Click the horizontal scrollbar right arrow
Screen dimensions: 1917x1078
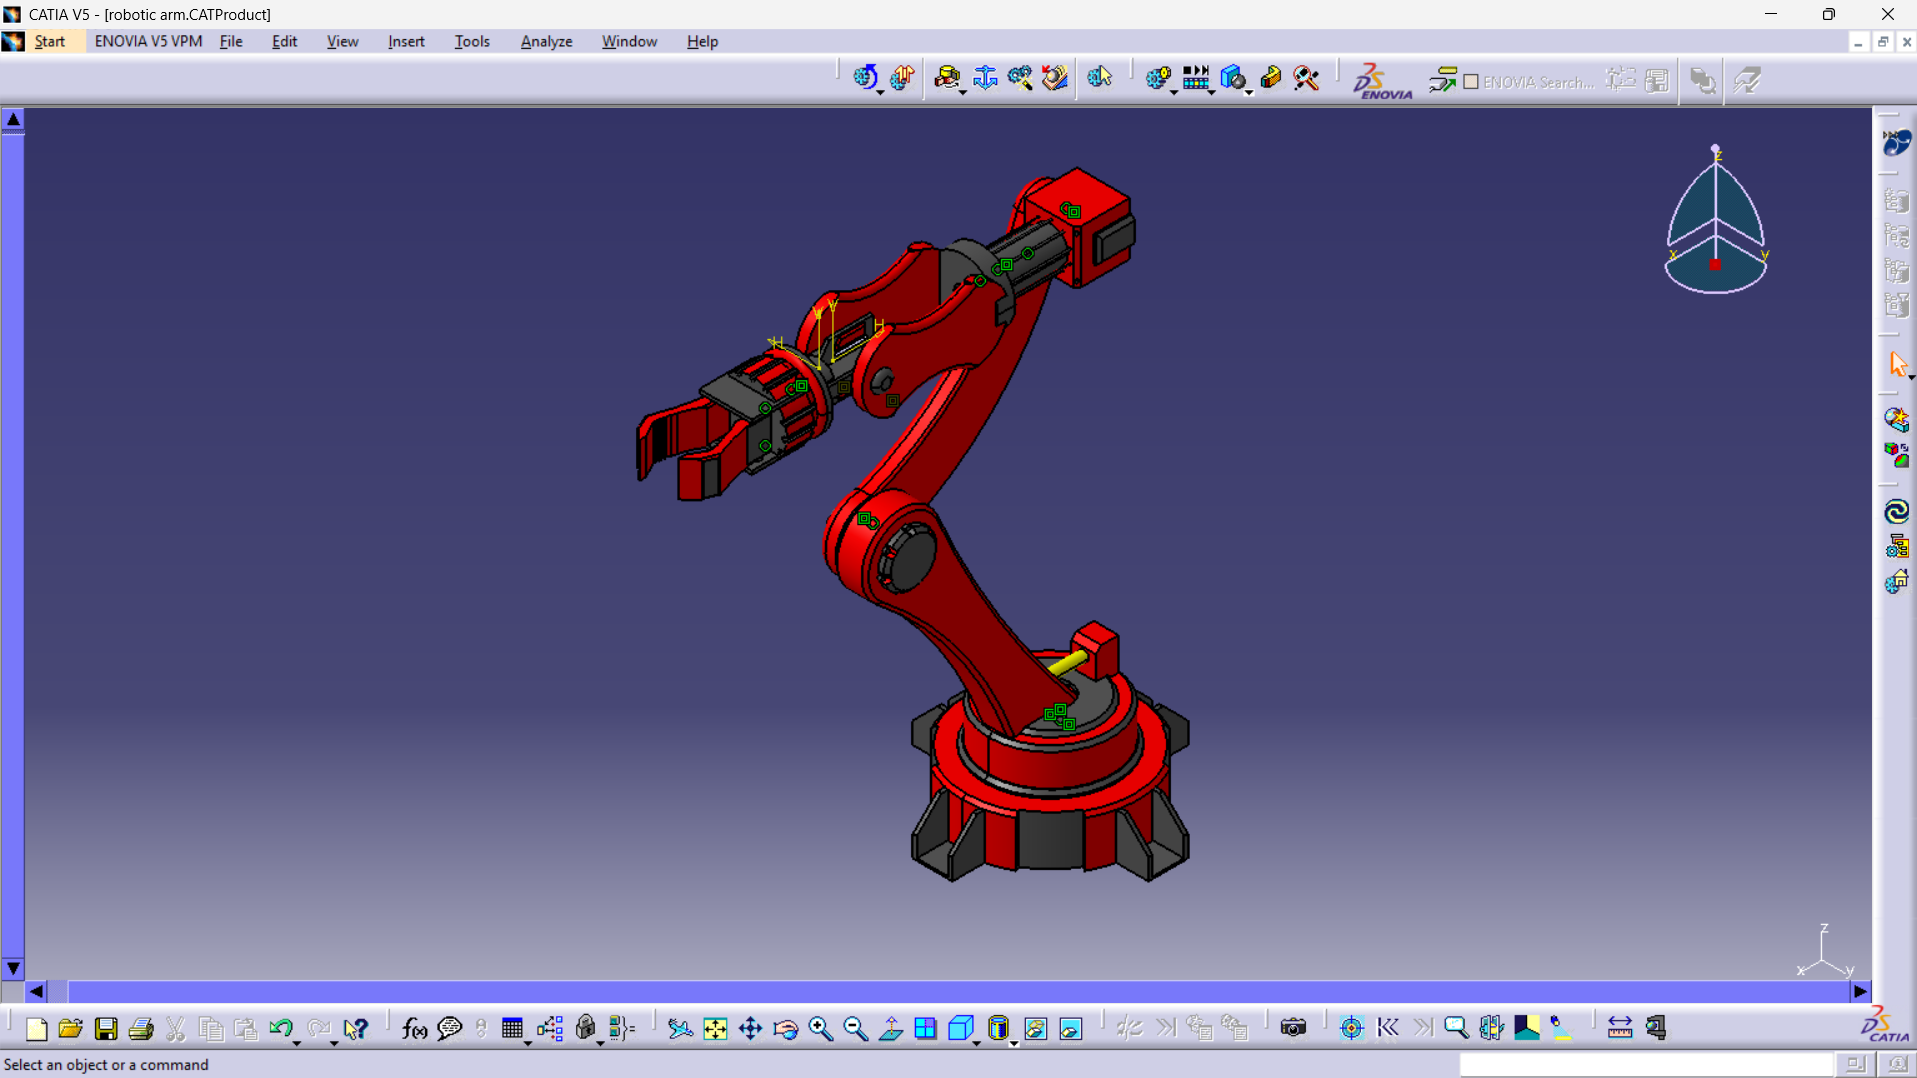[1859, 991]
